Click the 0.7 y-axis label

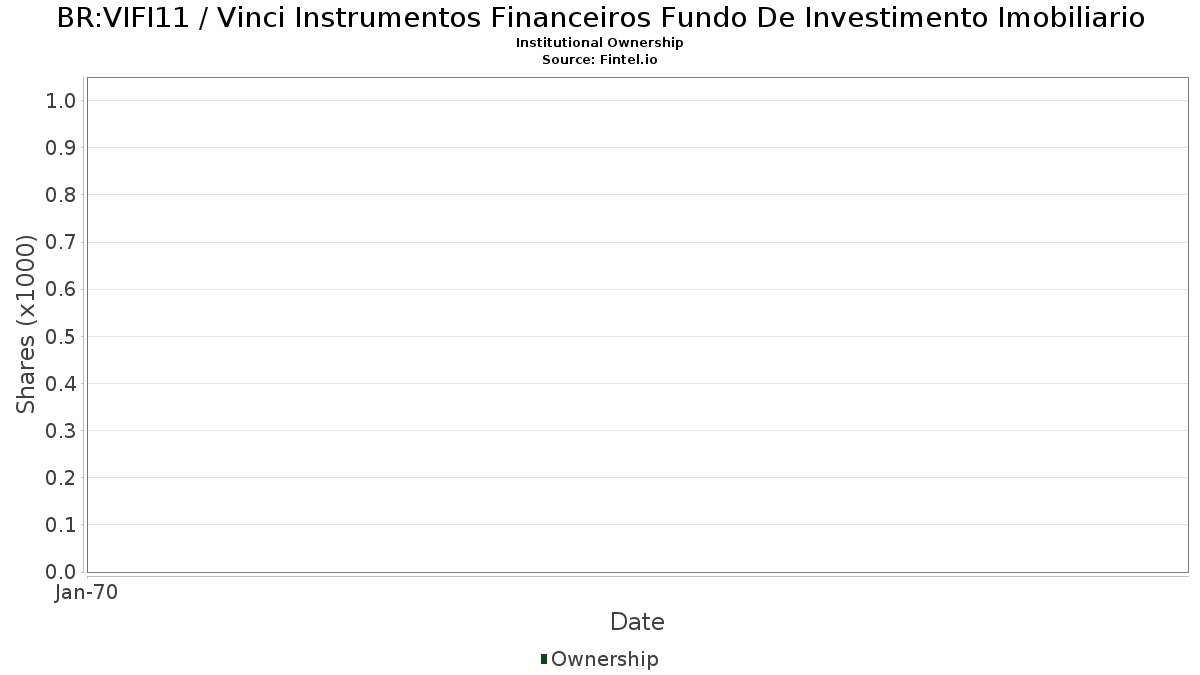click(61, 242)
